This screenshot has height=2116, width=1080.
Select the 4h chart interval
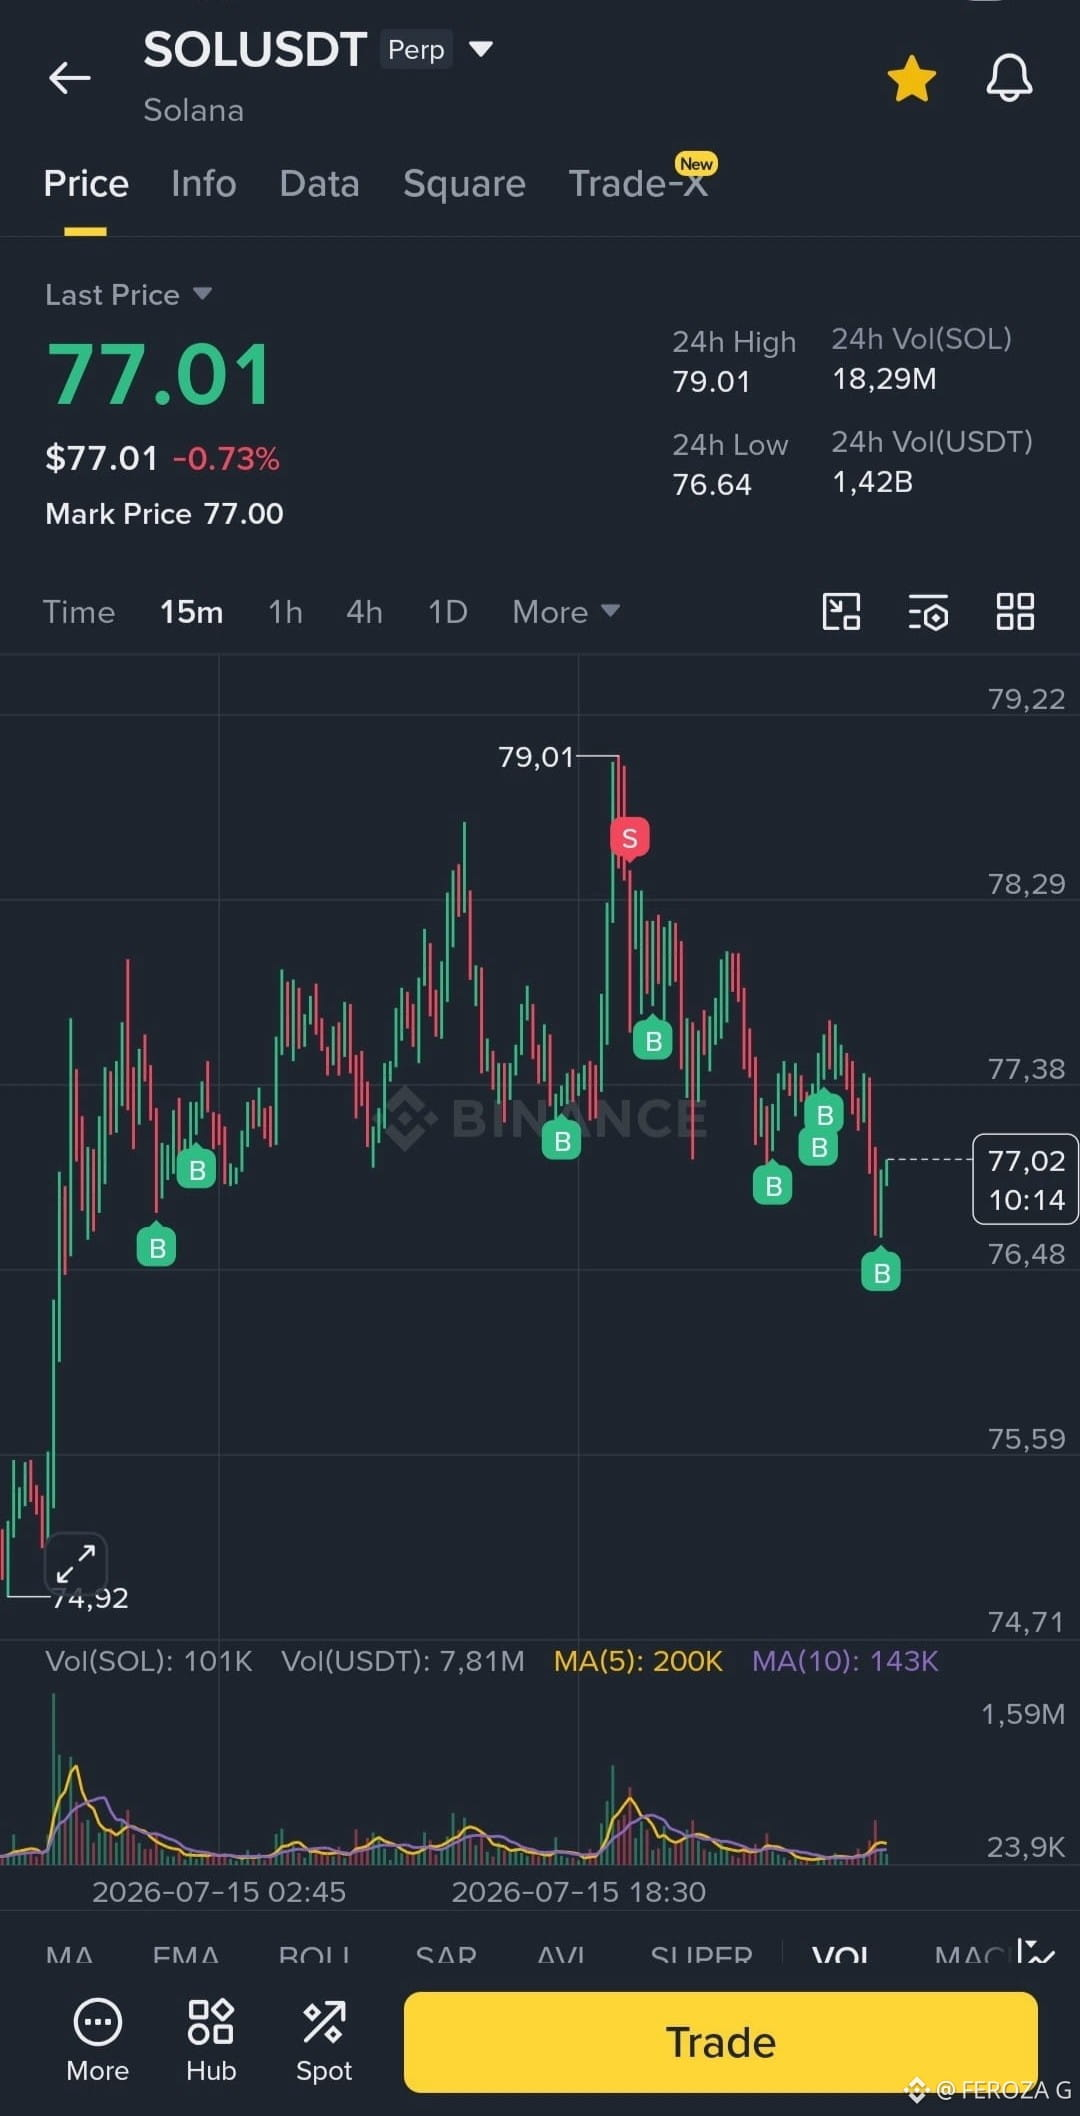pos(364,611)
